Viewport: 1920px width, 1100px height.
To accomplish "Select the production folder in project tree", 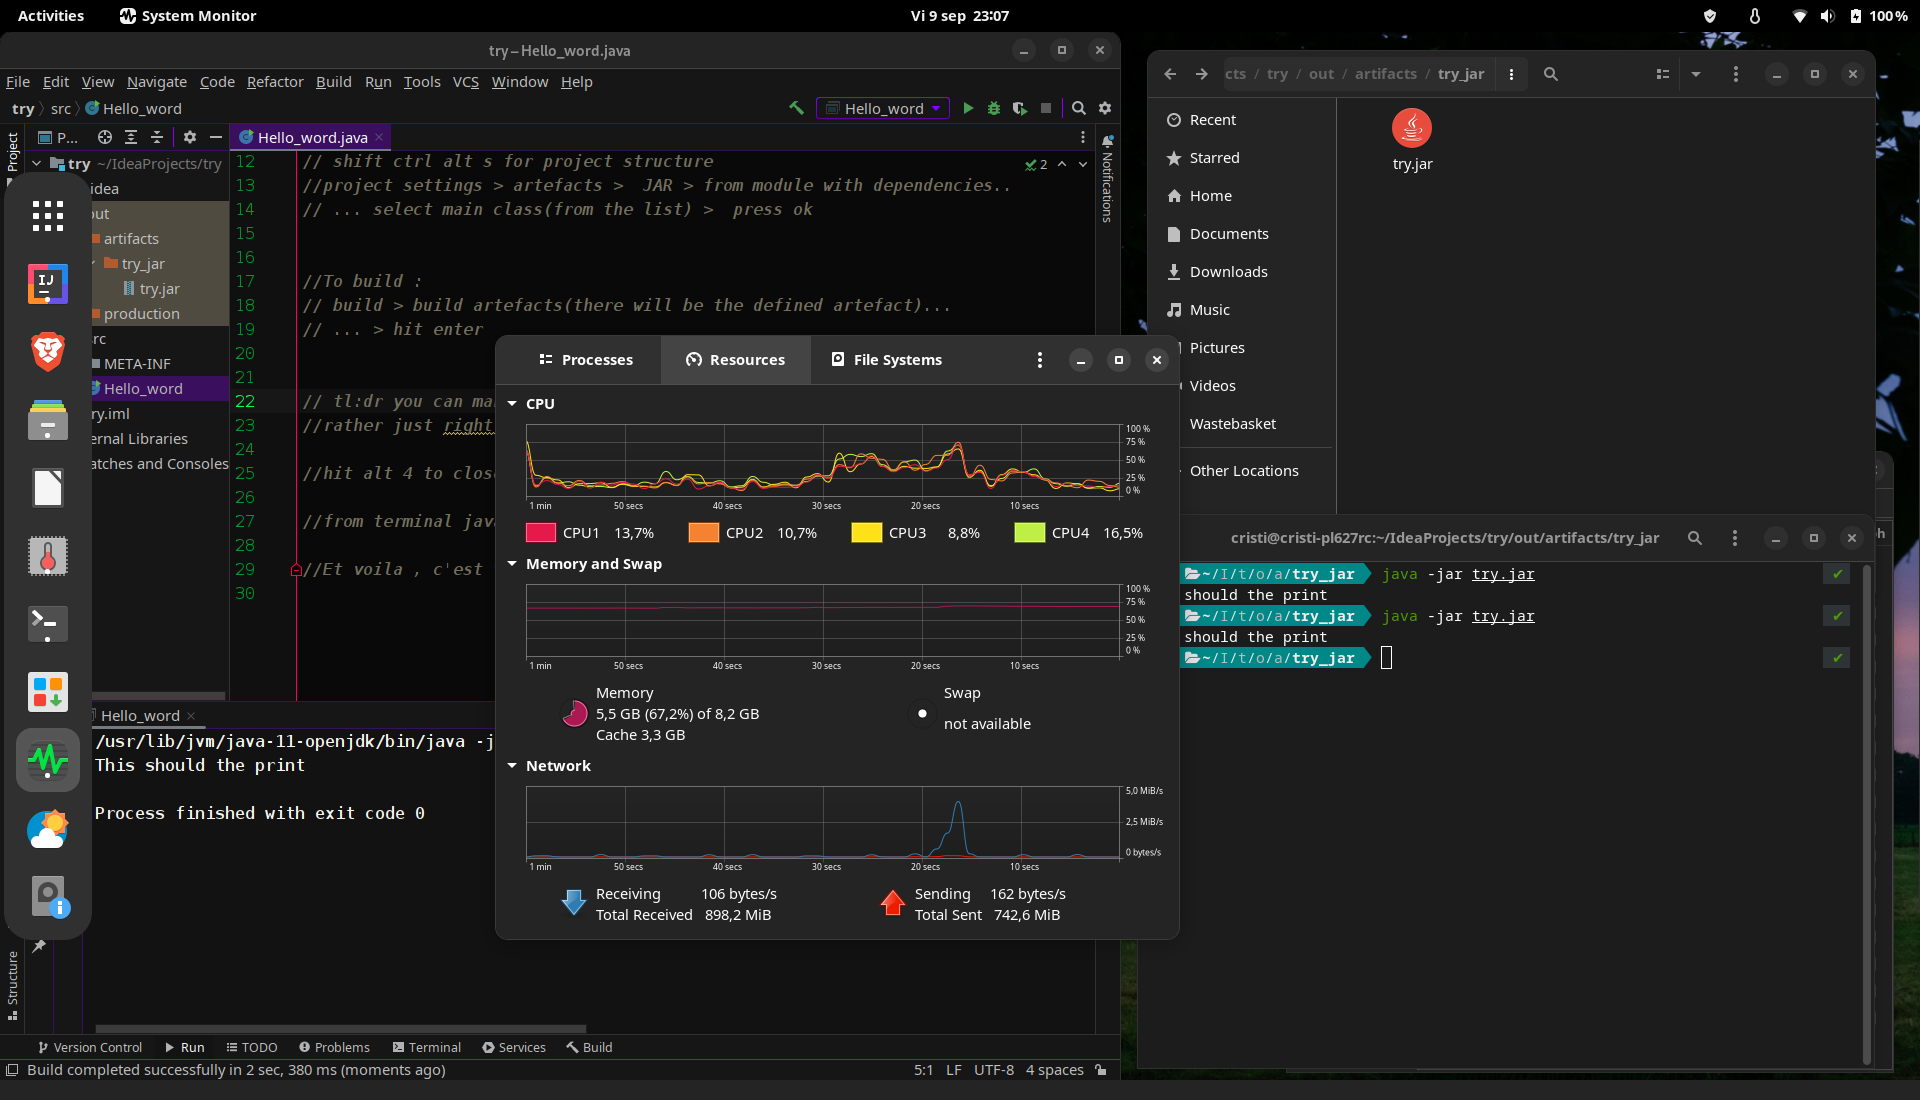I will click(x=141, y=314).
